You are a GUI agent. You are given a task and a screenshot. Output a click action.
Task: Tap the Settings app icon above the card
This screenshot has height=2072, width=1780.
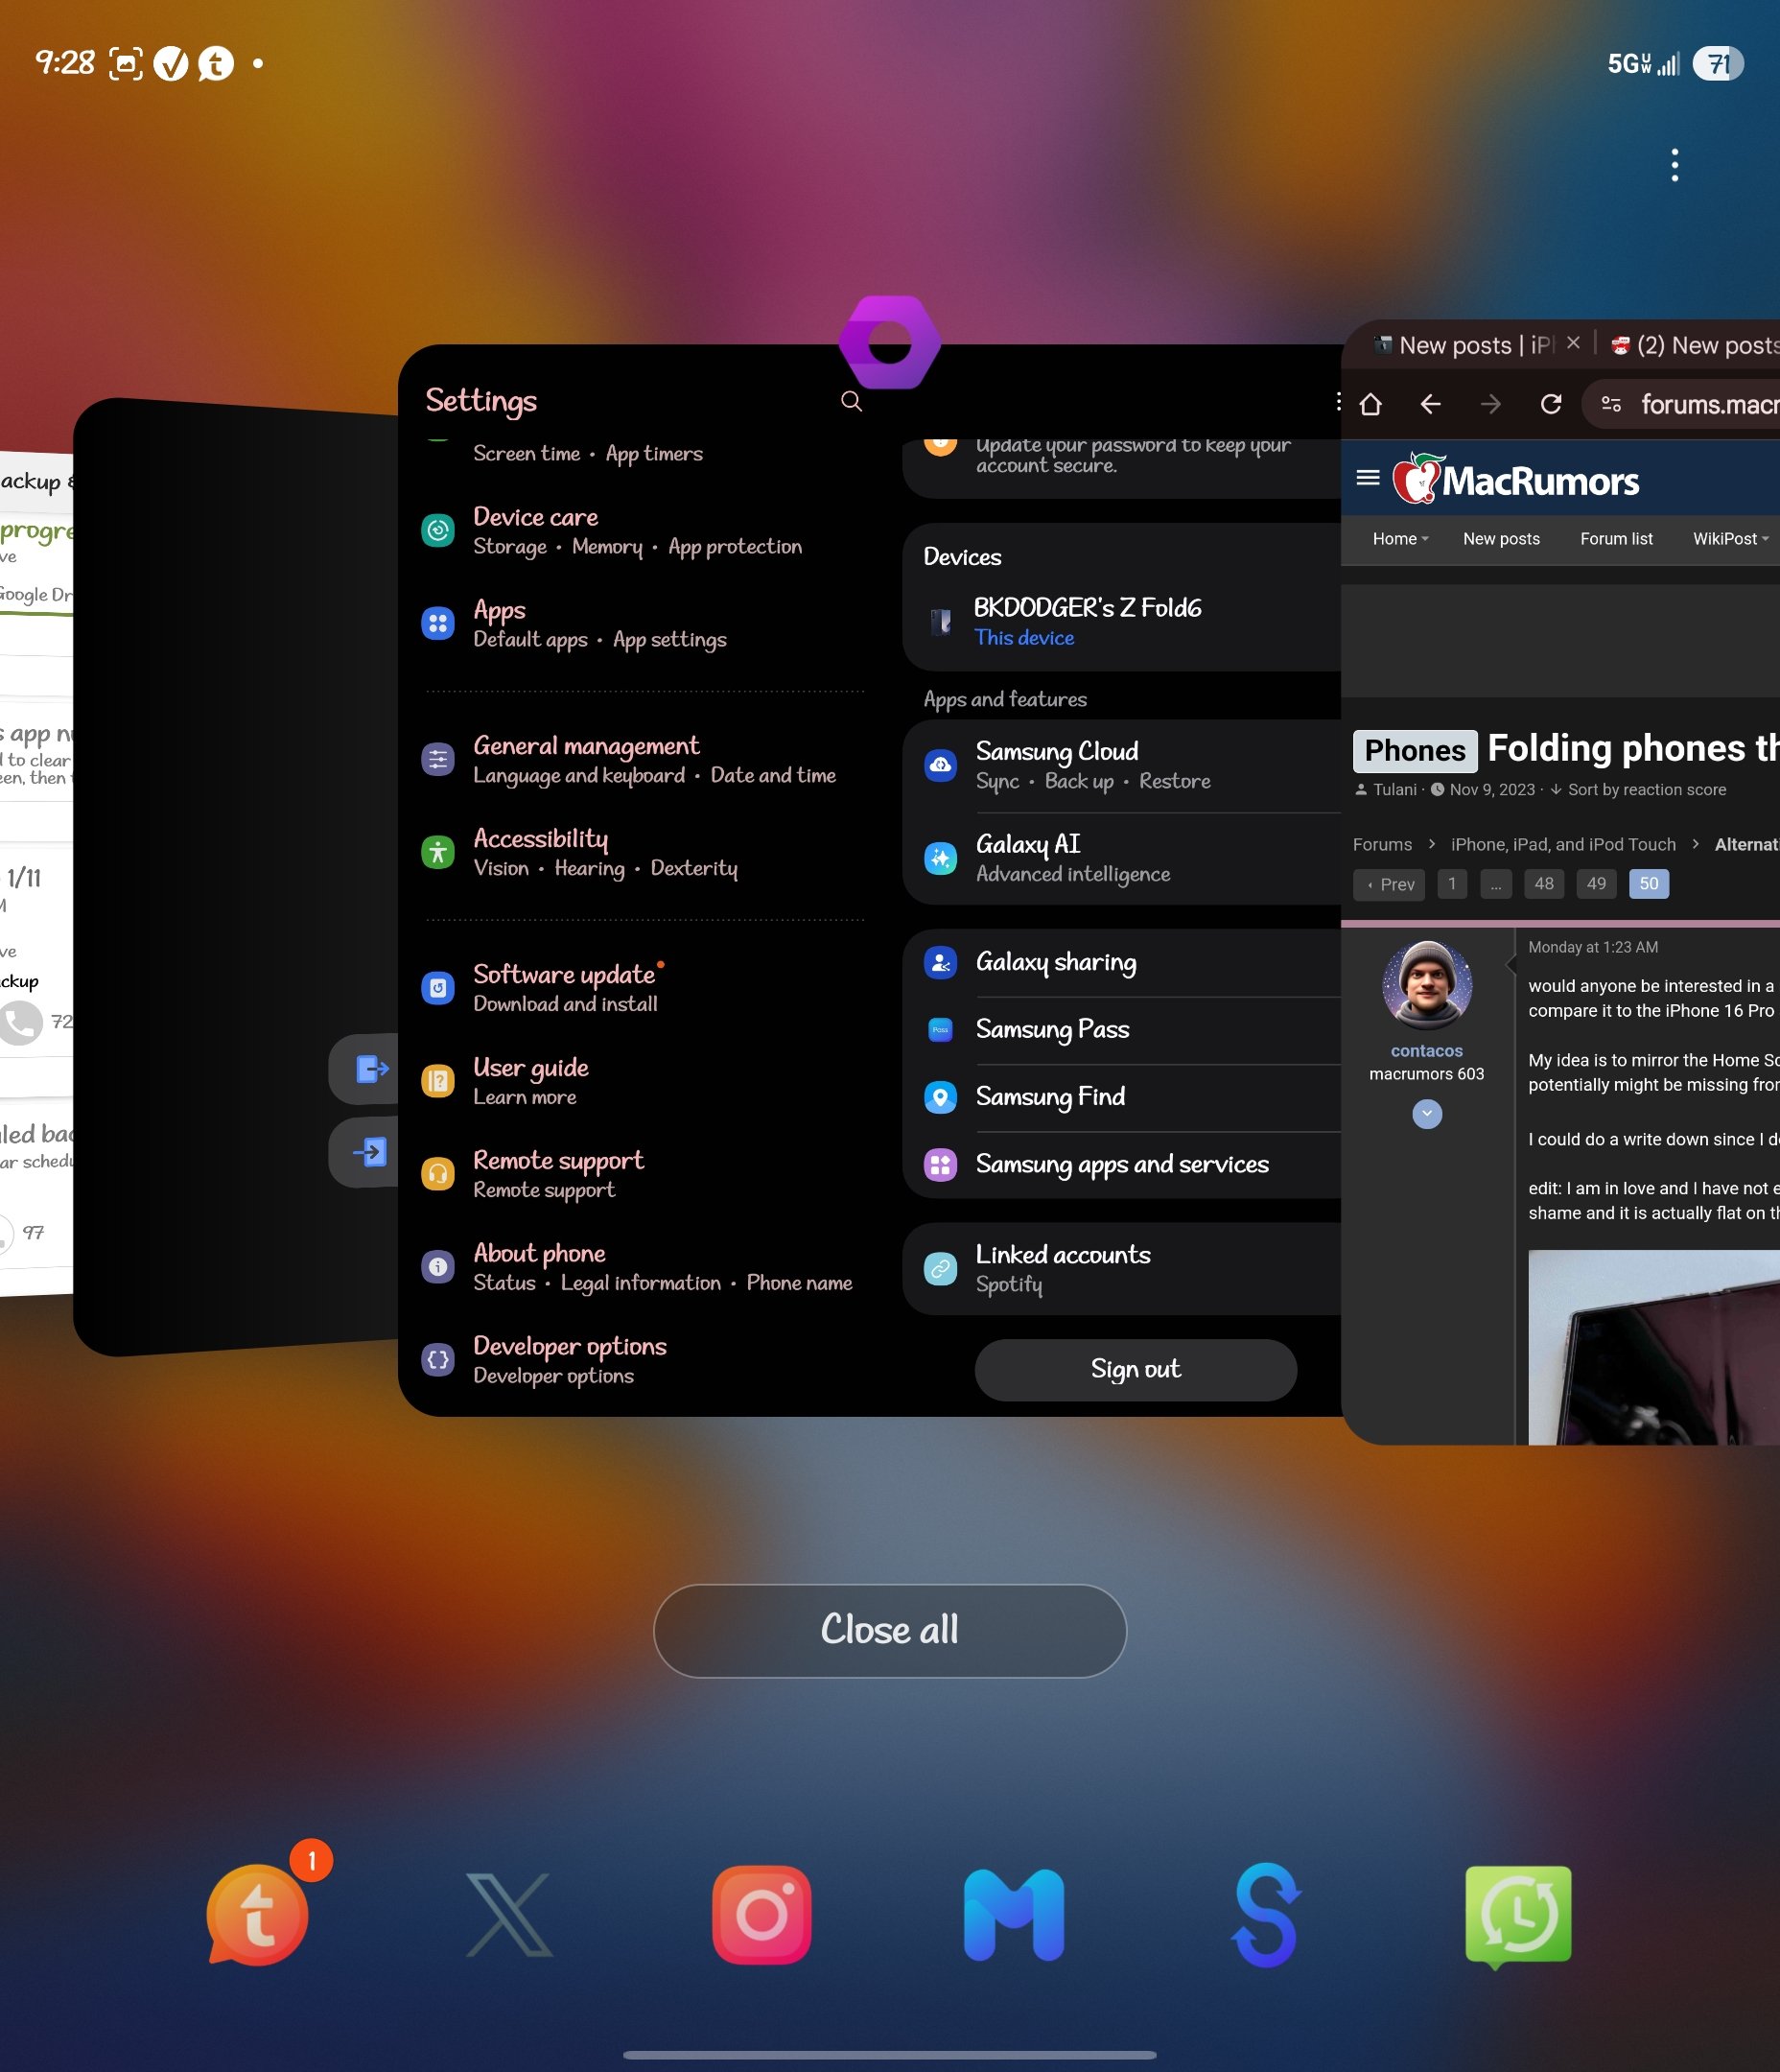[x=889, y=342]
